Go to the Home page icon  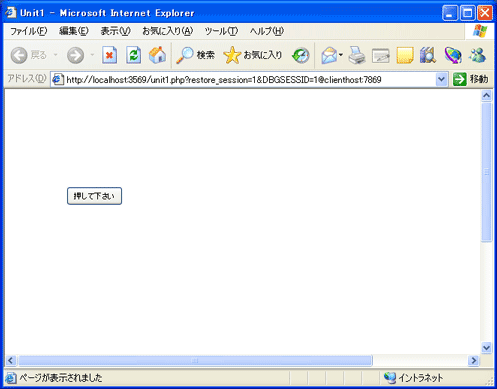click(x=157, y=55)
